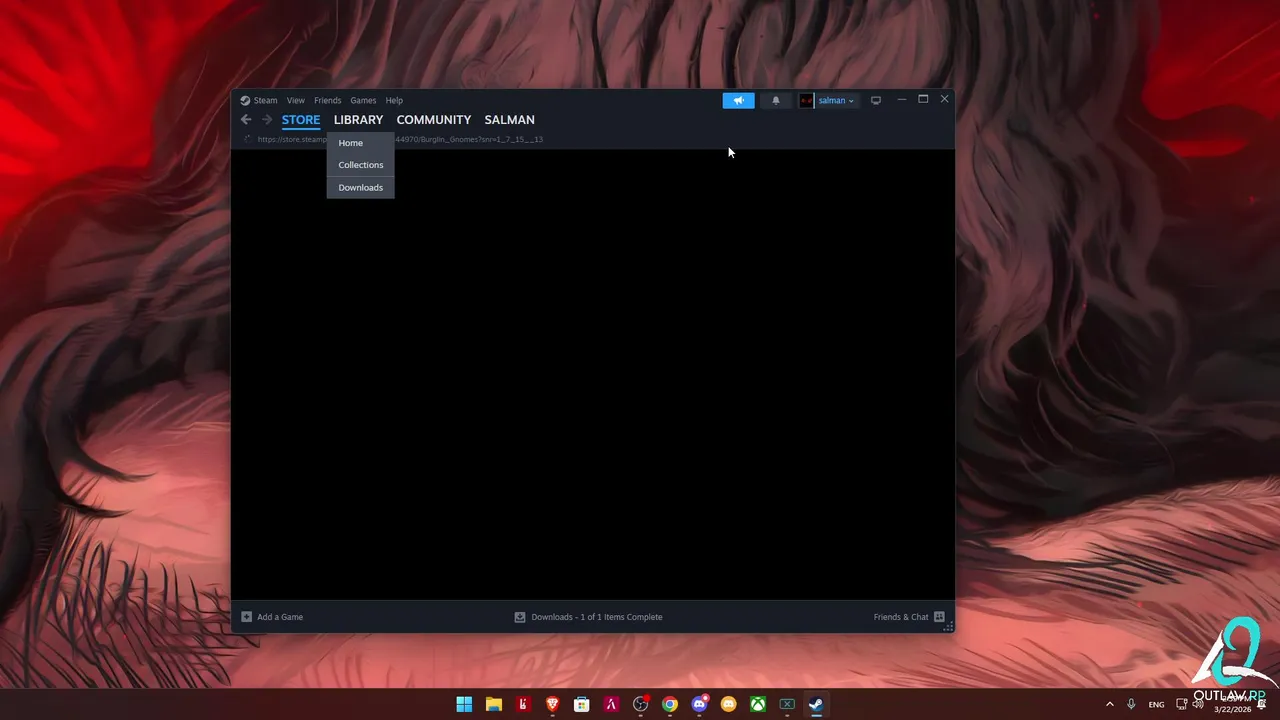This screenshot has width=1280, height=720.
Task: Open Friends & Chat
Action: (901, 617)
